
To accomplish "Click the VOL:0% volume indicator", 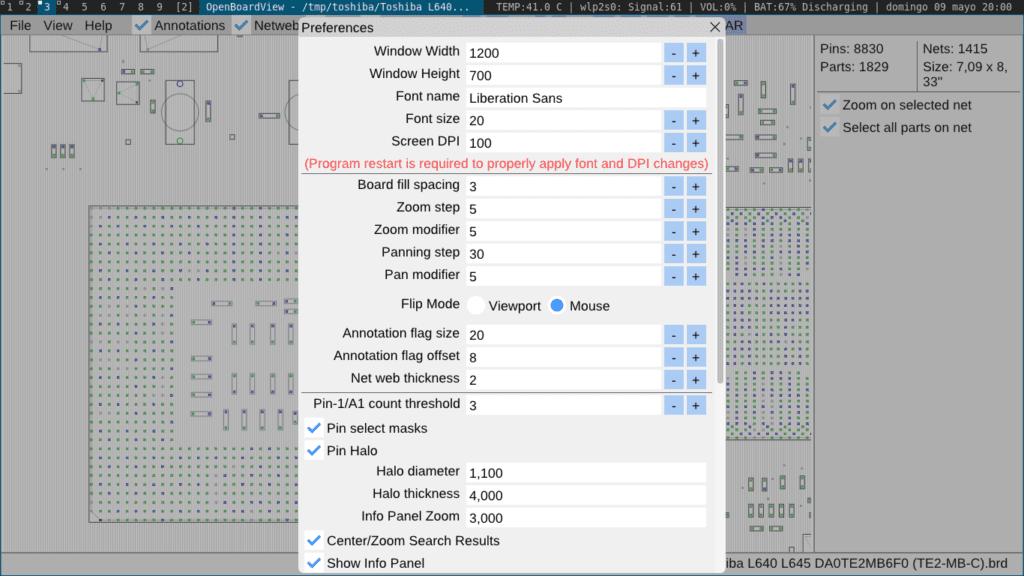I will click(x=718, y=7).
